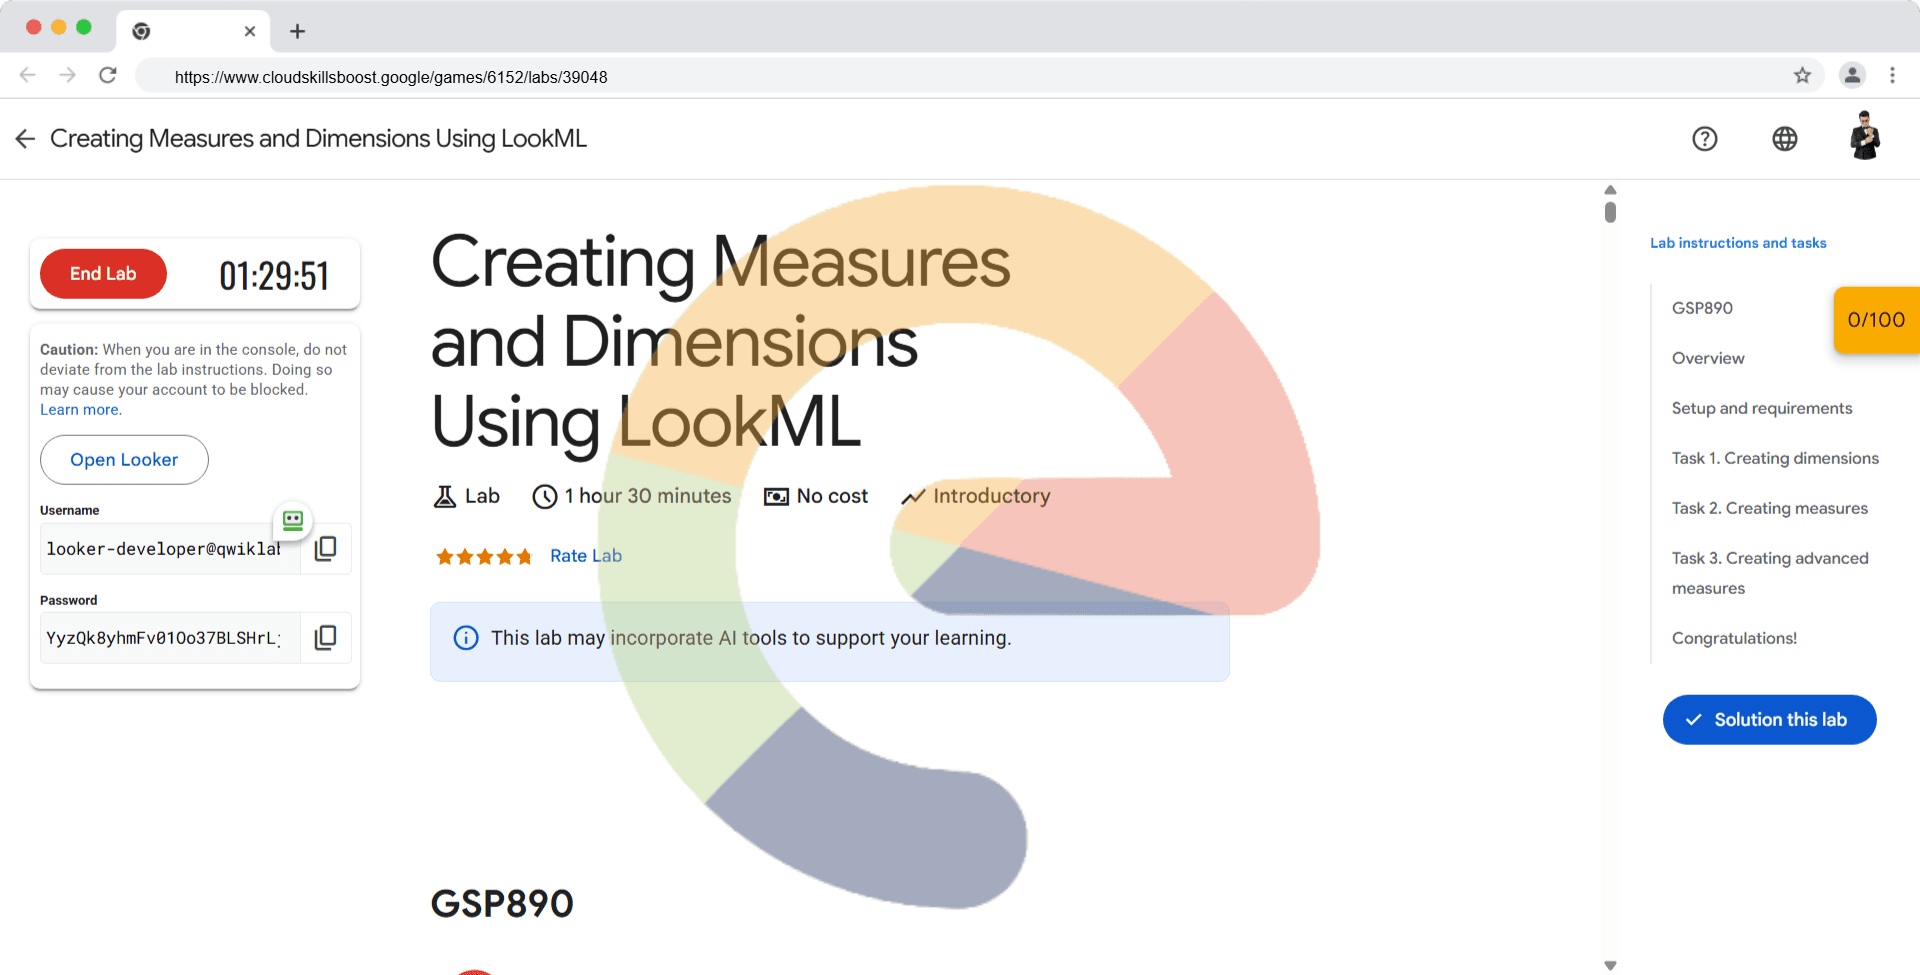1920x975 pixels.
Task: Go to Setup and requirements section
Action: click(x=1761, y=408)
